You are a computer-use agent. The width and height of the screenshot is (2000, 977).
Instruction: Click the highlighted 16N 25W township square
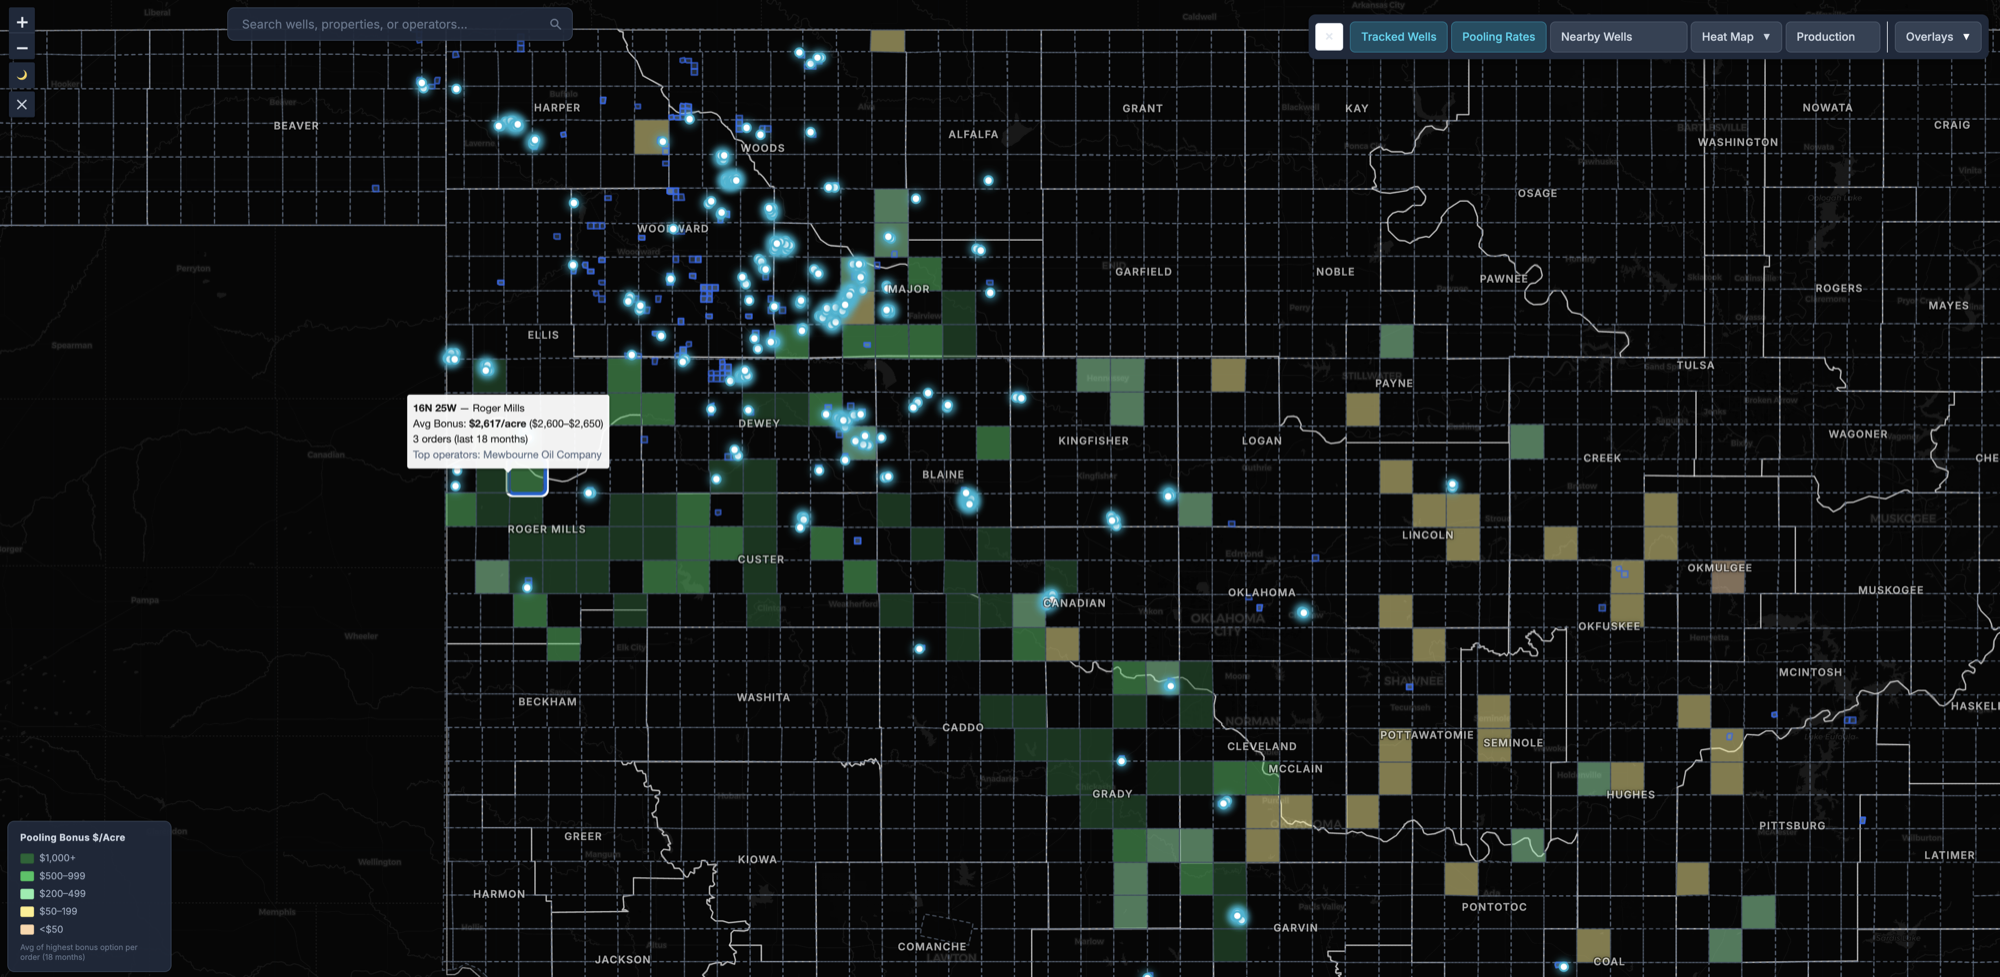tap(527, 482)
